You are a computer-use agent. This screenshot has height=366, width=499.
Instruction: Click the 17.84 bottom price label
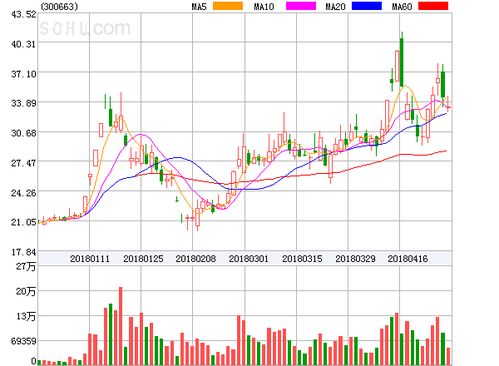click(x=23, y=252)
